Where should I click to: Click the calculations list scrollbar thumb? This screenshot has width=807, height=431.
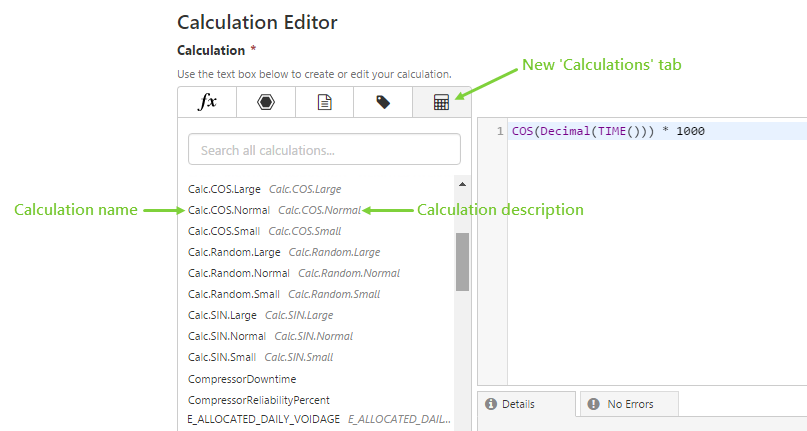tap(462, 261)
